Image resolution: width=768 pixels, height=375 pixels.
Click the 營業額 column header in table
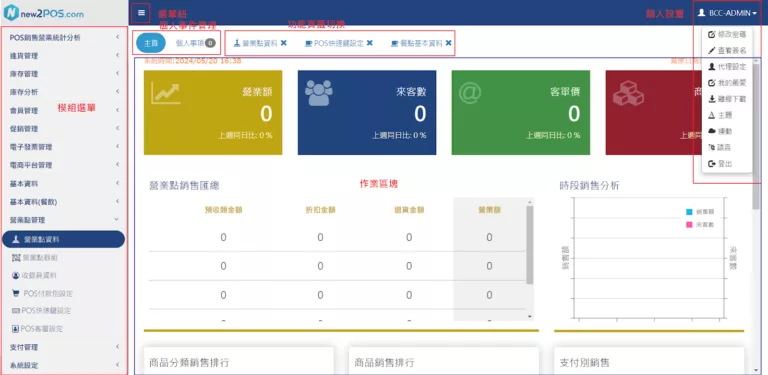click(x=489, y=210)
